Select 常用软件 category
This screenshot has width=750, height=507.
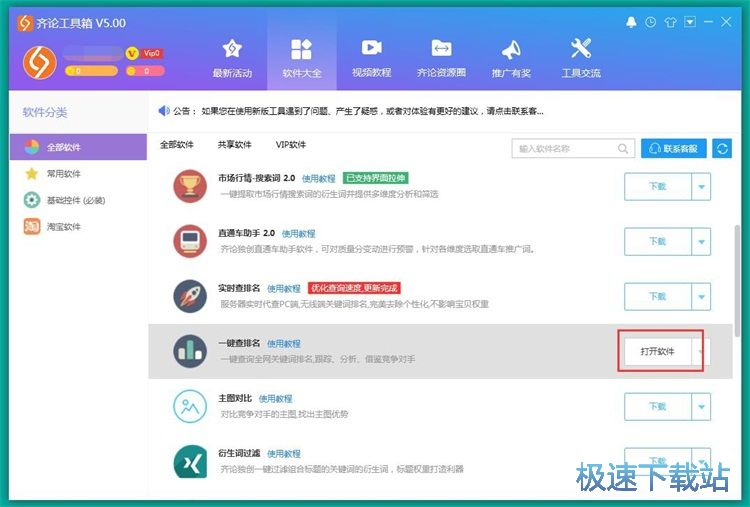[78, 174]
